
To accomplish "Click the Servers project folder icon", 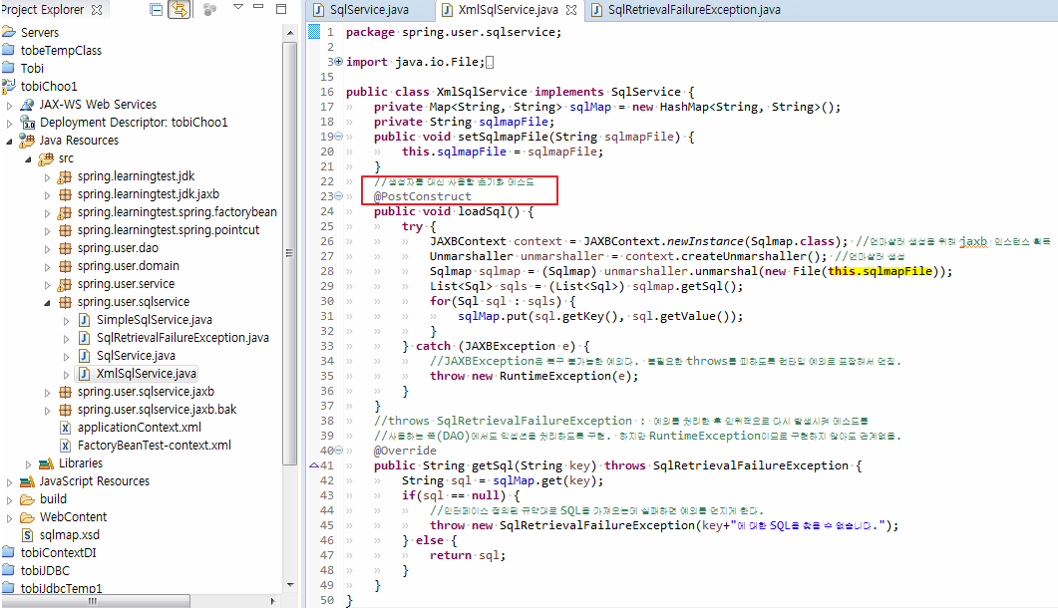I will point(9,32).
